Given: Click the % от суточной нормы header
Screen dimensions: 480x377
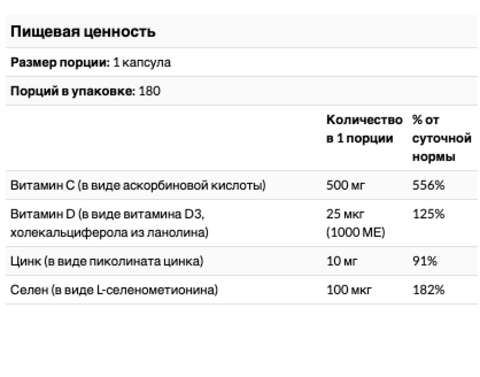Looking at the screenshot, I should (x=442, y=138).
